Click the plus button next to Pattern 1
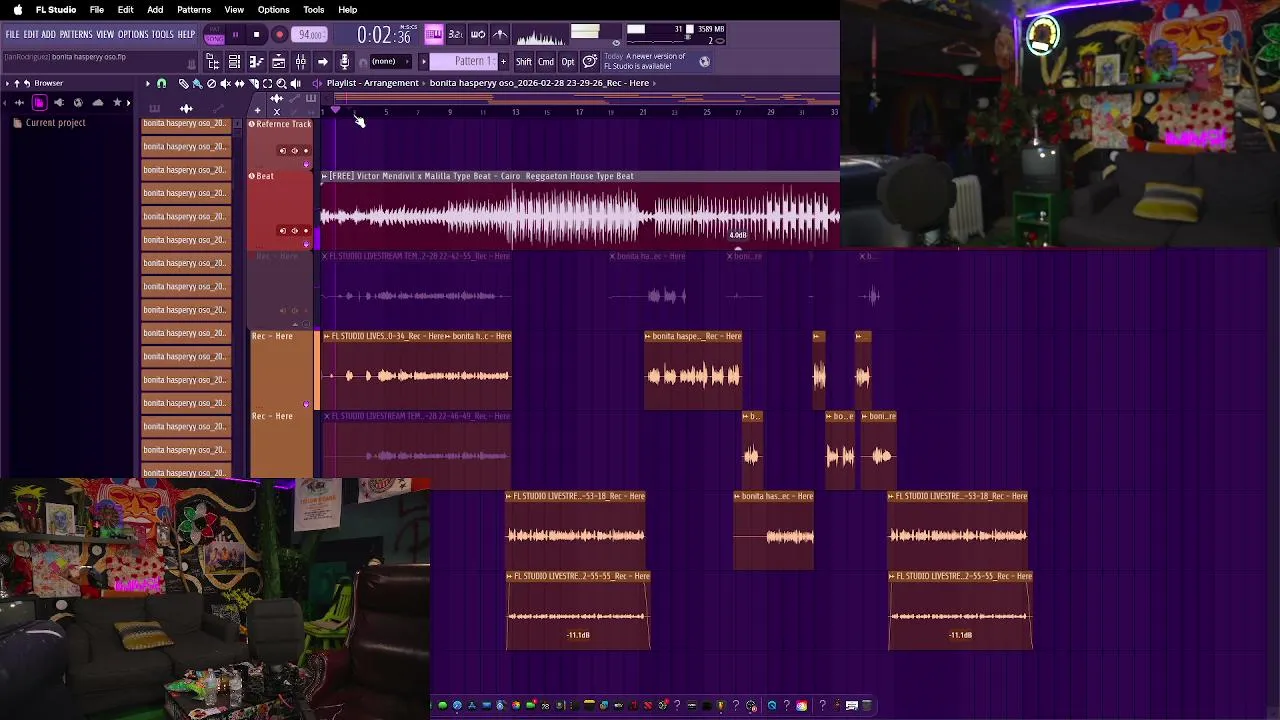Viewport: 1280px width, 720px height. coord(503,62)
